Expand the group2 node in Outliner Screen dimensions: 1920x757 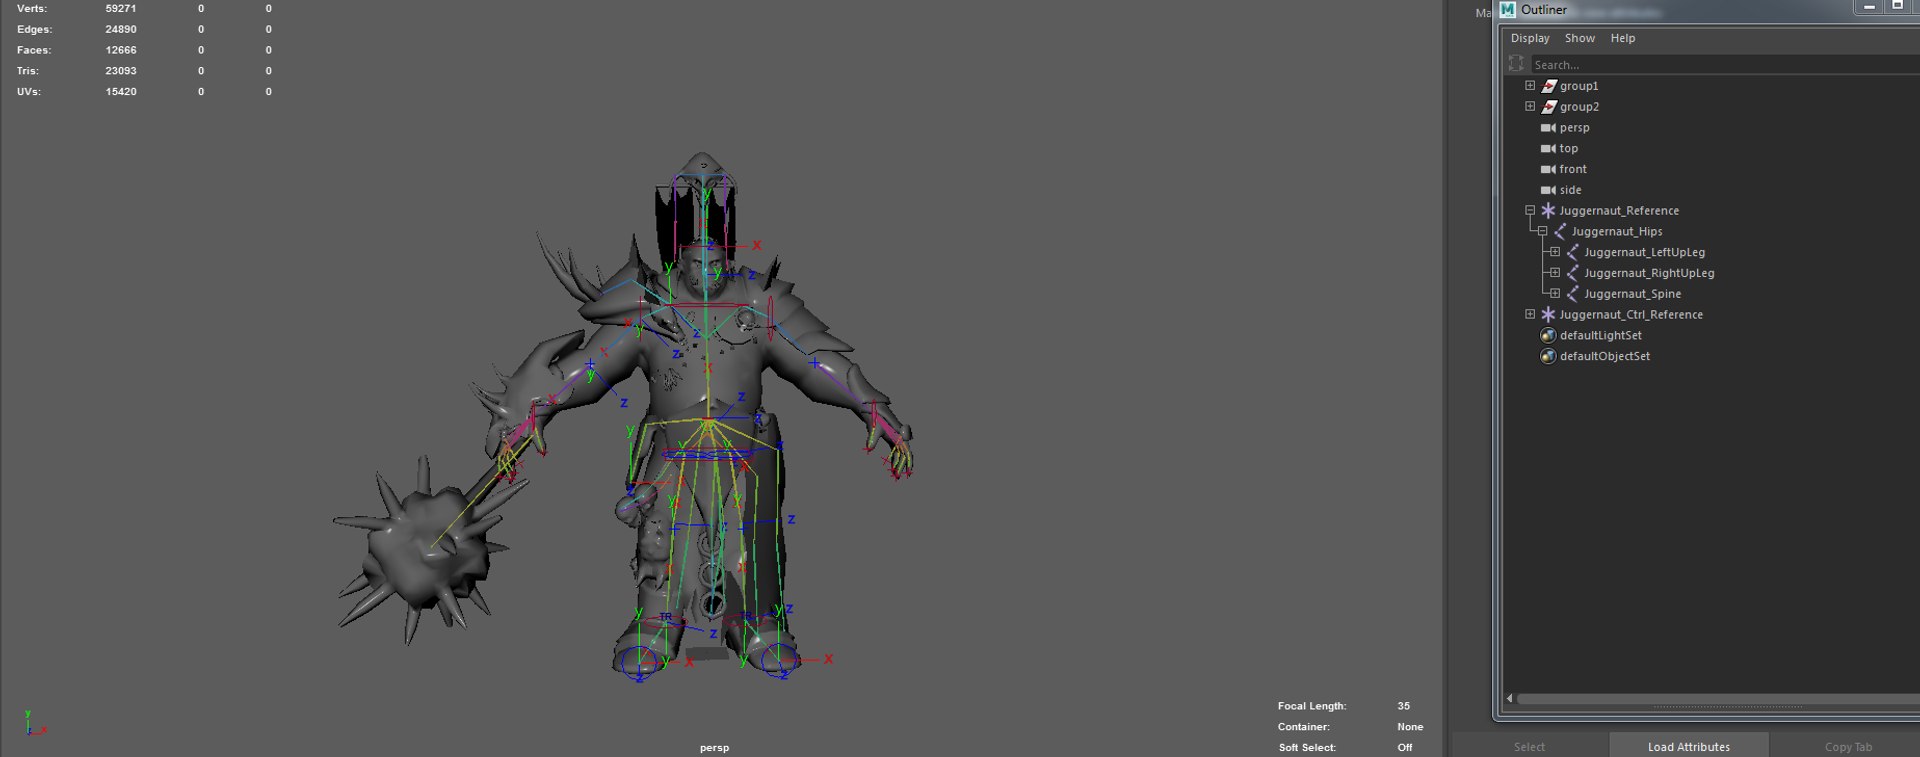(1530, 106)
